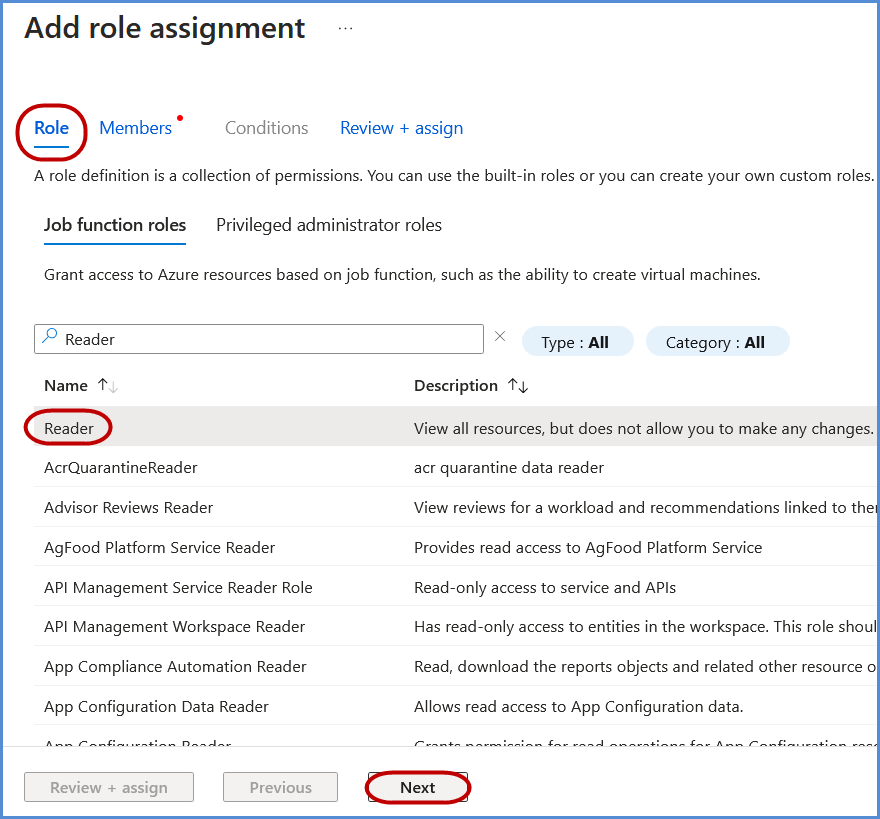
Task: Clear the Reader search text
Action: coord(501,337)
